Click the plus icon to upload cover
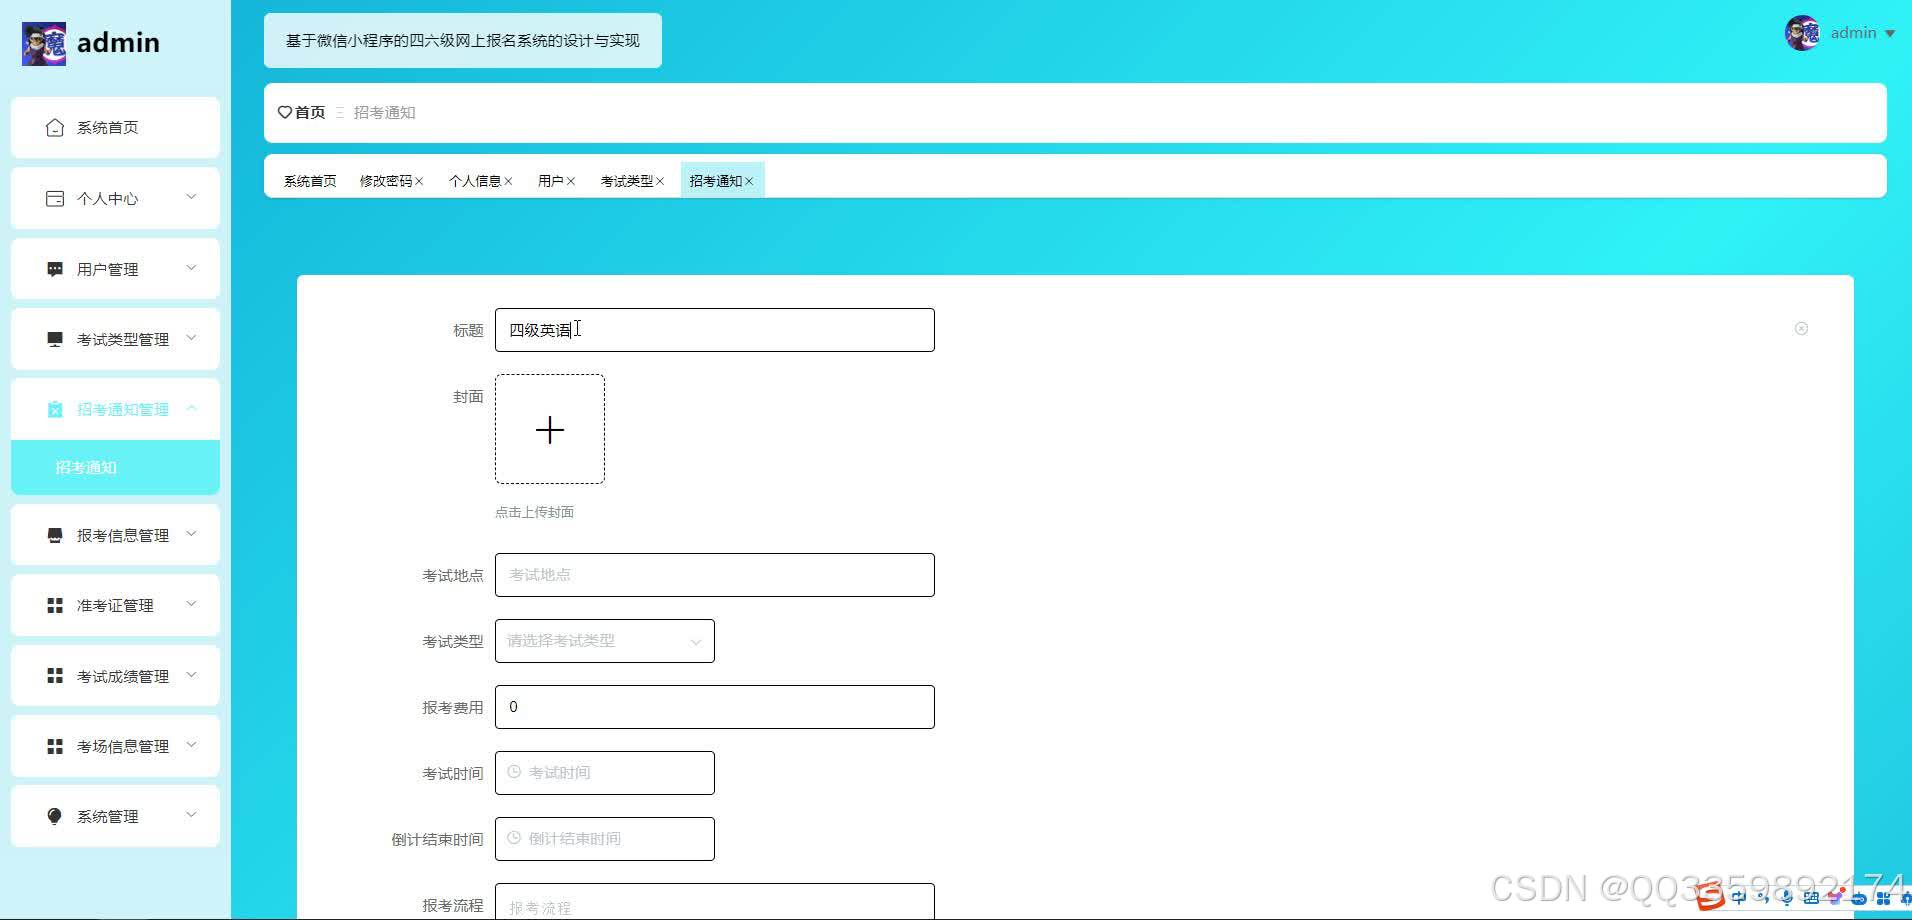The image size is (1912, 920). coord(550,430)
